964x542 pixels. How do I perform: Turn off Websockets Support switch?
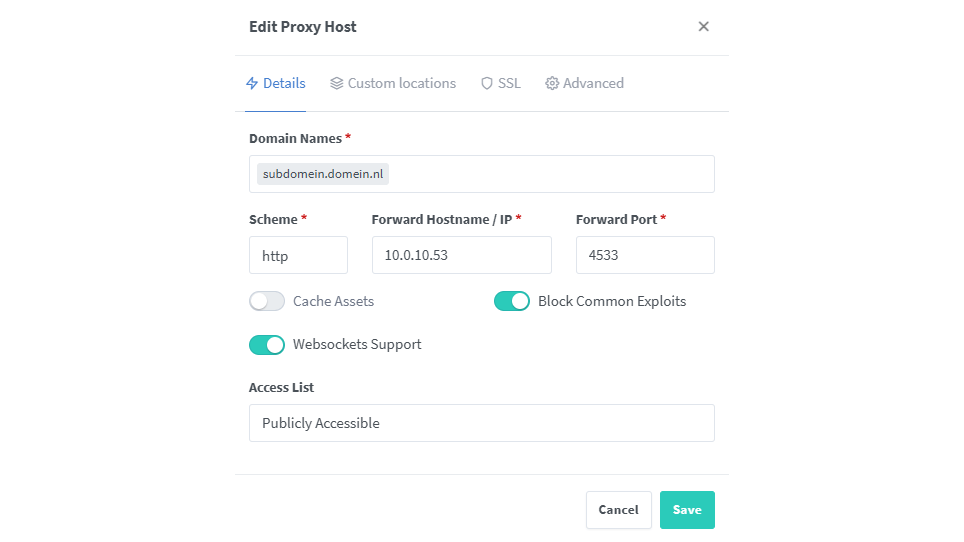(267, 344)
